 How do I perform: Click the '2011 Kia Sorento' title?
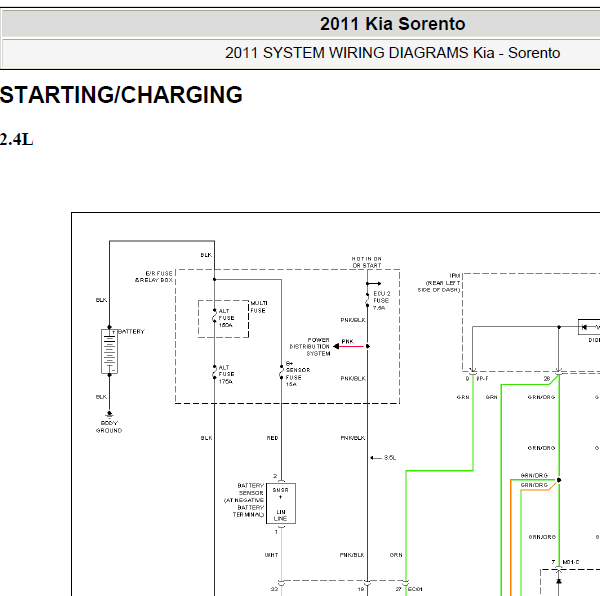coord(393,24)
